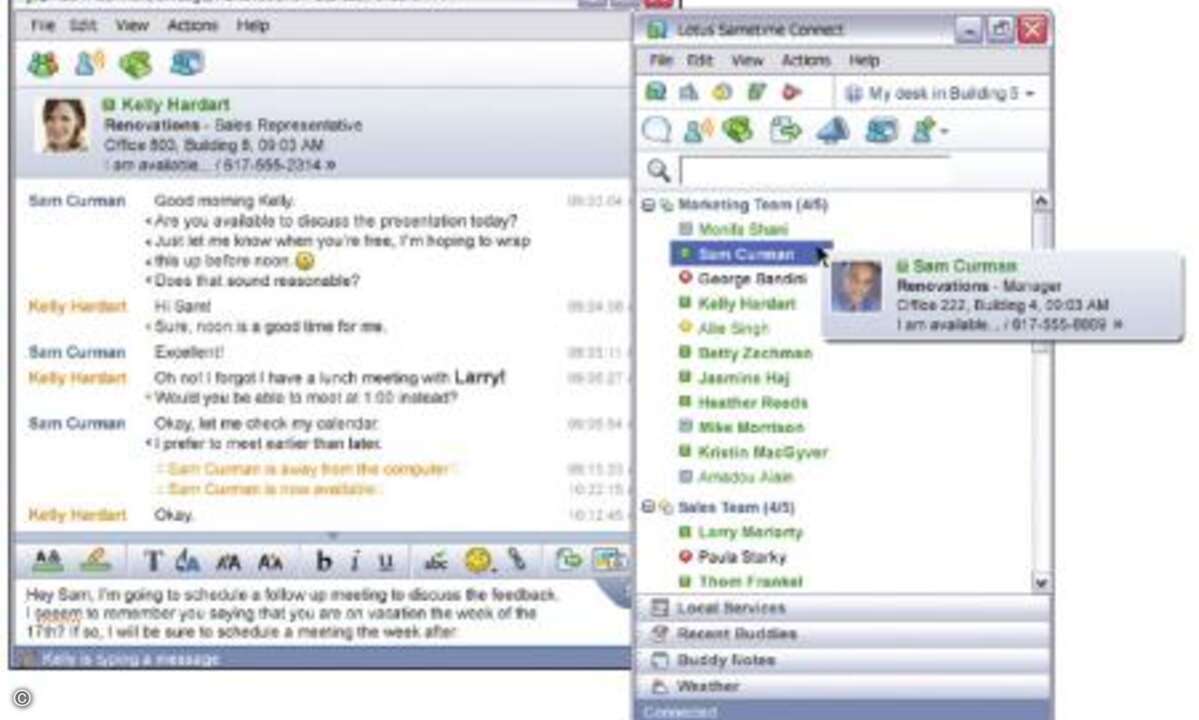Expand the Buddy Notes panel
The image size is (1199, 720).
point(843,660)
